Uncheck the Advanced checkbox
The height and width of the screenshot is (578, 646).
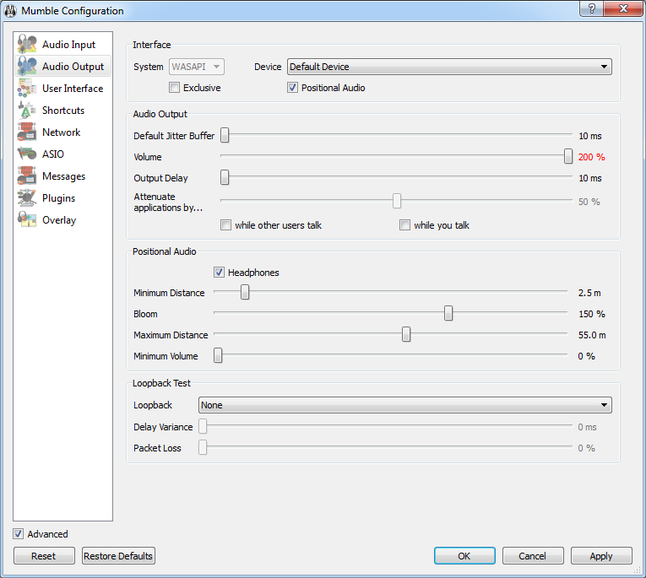[x=19, y=534]
